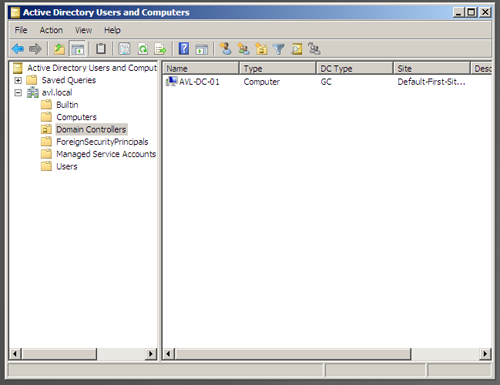This screenshot has width=500, height=385.
Task: Select the Domain Controllers OU
Action: [91, 129]
